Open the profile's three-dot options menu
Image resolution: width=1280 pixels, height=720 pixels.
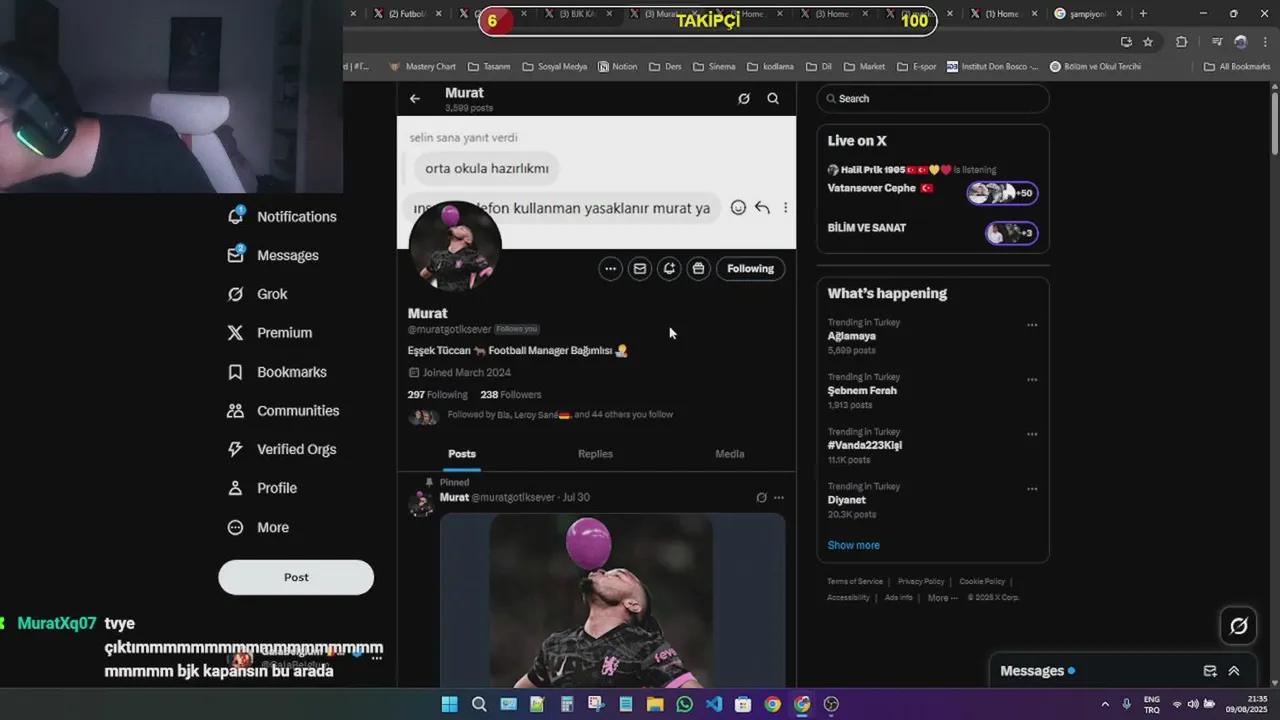610,268
